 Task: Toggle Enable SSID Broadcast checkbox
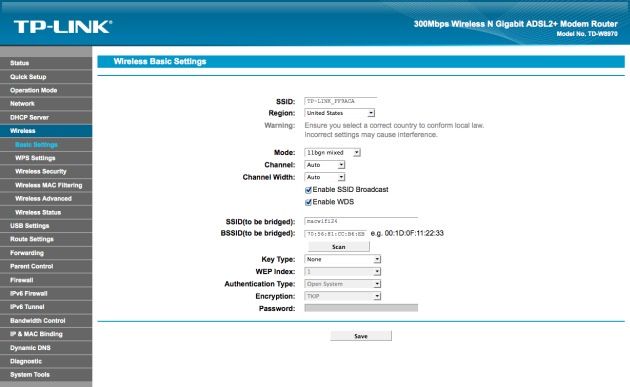click(x=308, y=190)
